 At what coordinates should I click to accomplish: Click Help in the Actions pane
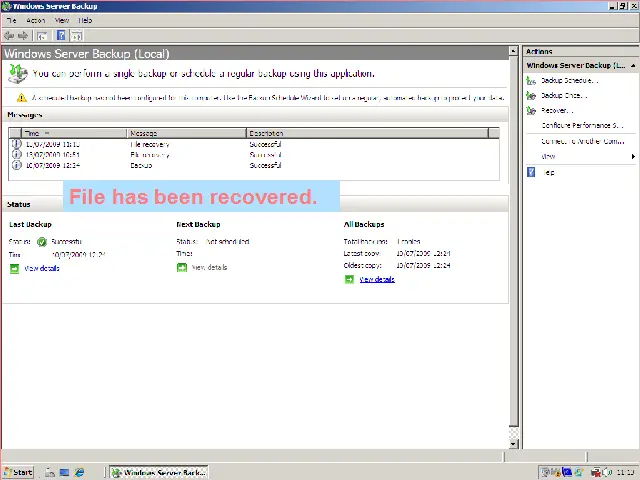pyautogui.click(x=549, y=172)
